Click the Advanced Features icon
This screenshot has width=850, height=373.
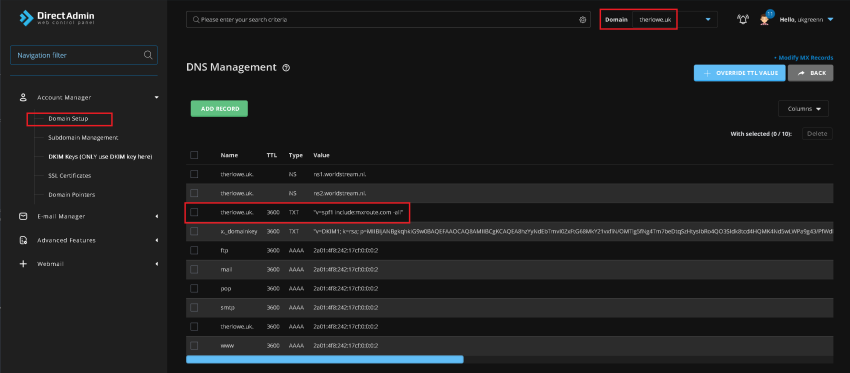coord(23,240)
